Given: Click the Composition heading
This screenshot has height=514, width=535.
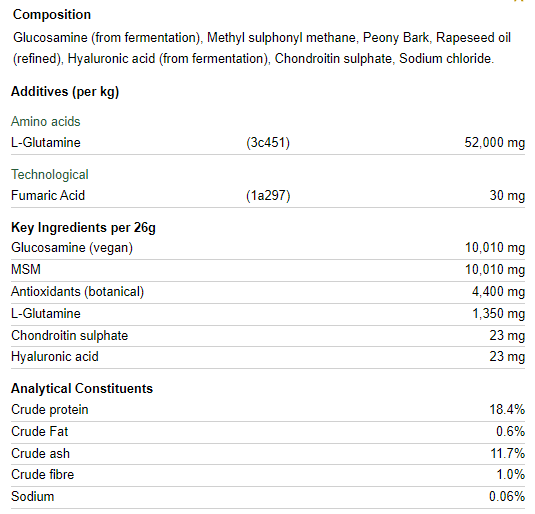Looking at the screenshot, I should 52,15.
